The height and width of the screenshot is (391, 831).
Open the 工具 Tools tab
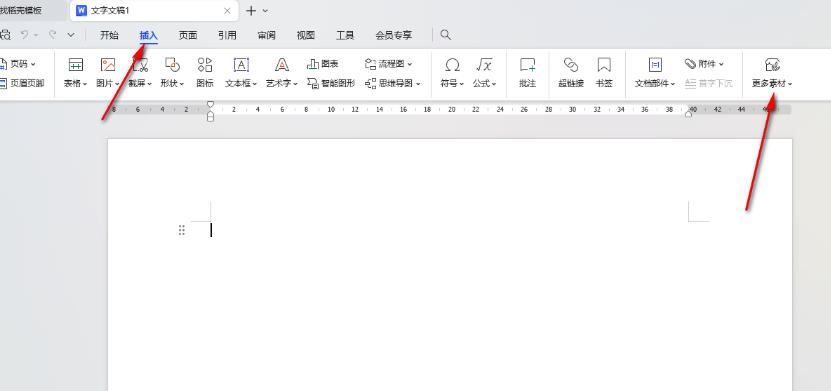[345, 35]
